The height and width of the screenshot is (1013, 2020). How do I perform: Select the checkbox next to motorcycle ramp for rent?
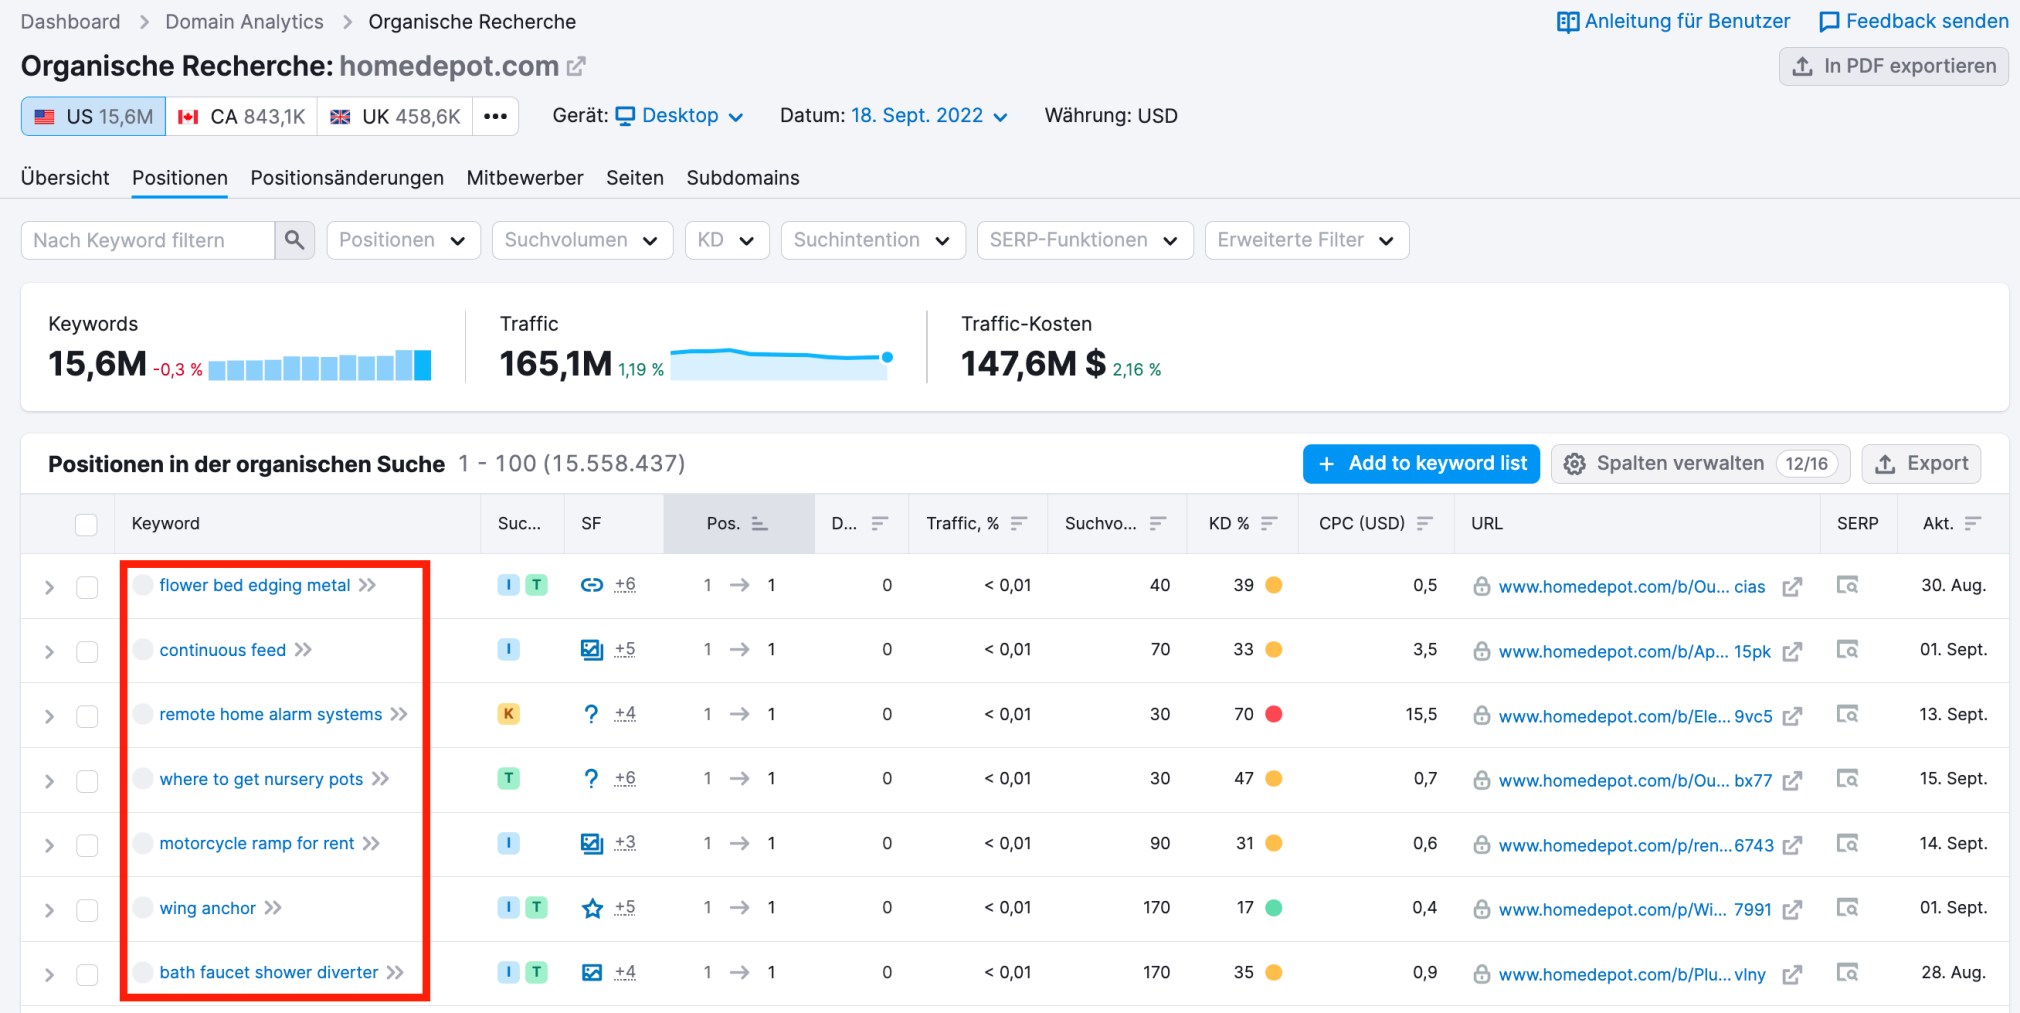point(87,844)
